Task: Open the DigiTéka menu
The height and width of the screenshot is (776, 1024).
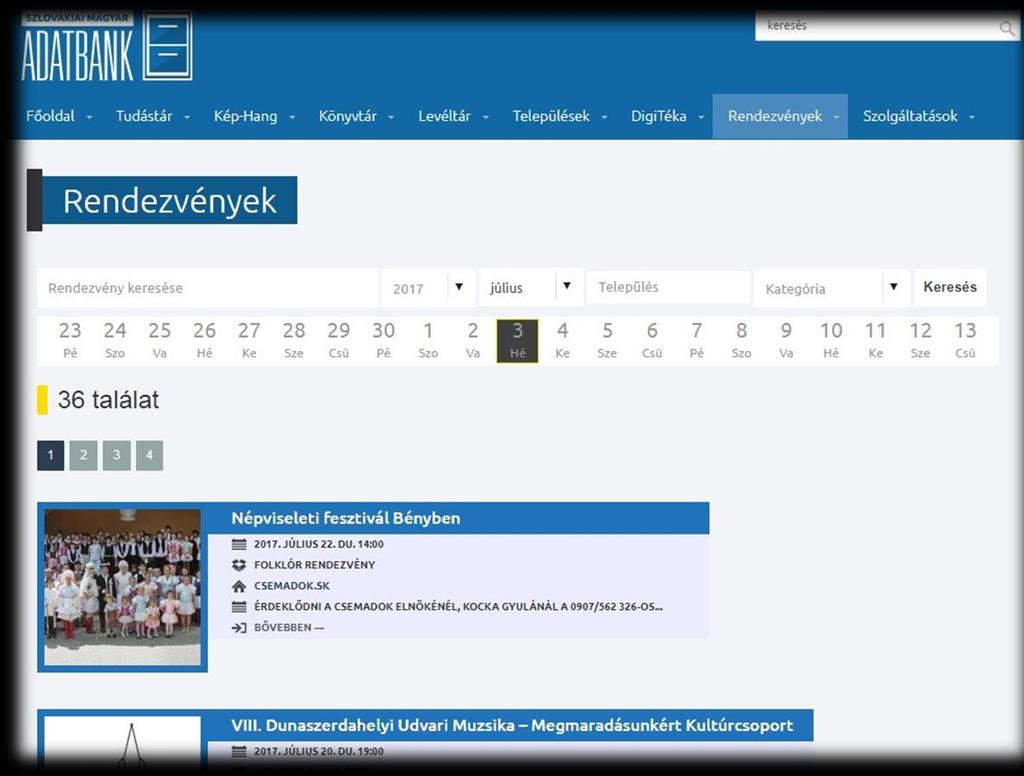Action: click(667, 116)
